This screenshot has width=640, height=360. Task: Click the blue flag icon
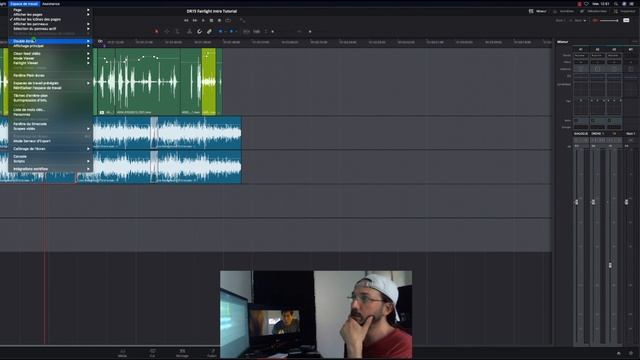220,31
